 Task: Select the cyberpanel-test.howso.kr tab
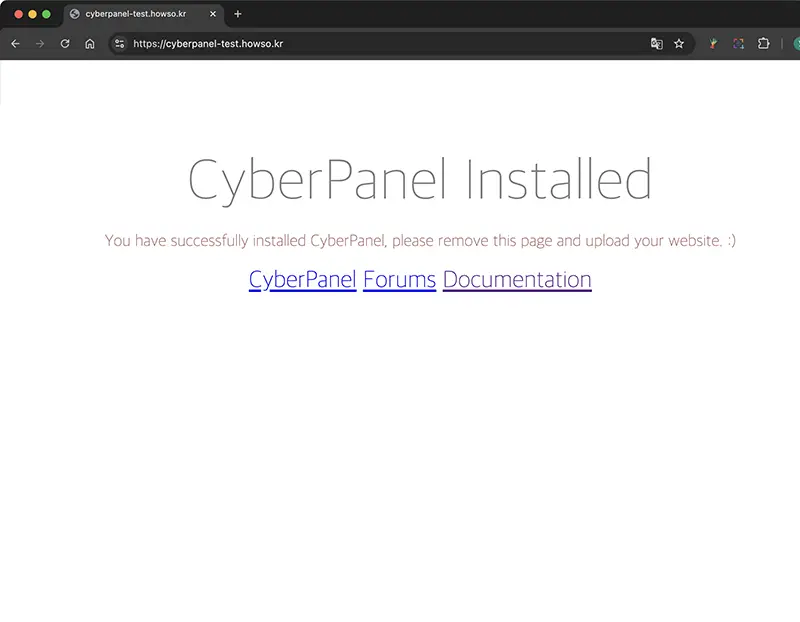coord(143,14)
